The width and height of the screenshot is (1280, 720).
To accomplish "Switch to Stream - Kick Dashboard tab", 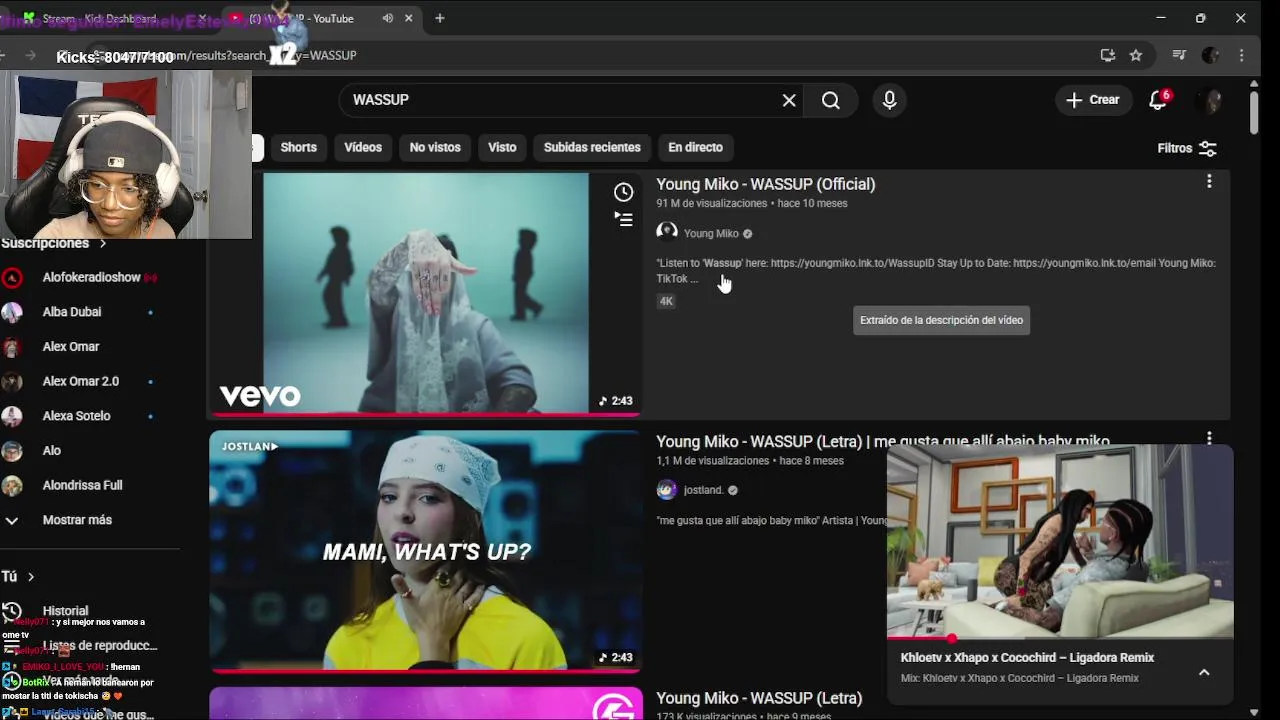I will [x=100, y=18].
